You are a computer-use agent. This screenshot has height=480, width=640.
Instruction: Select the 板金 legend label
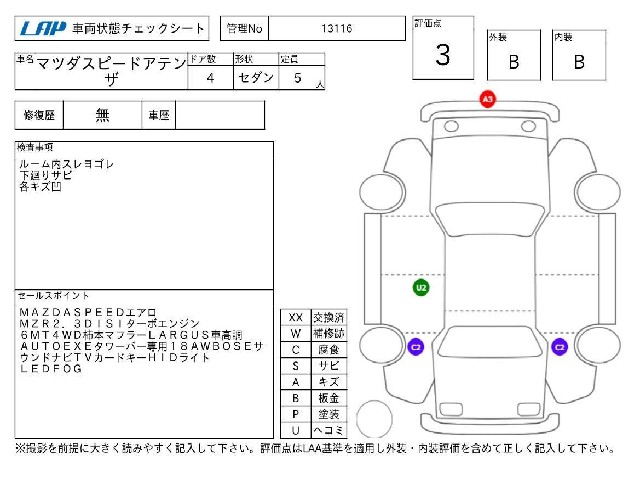pos(329,398)
